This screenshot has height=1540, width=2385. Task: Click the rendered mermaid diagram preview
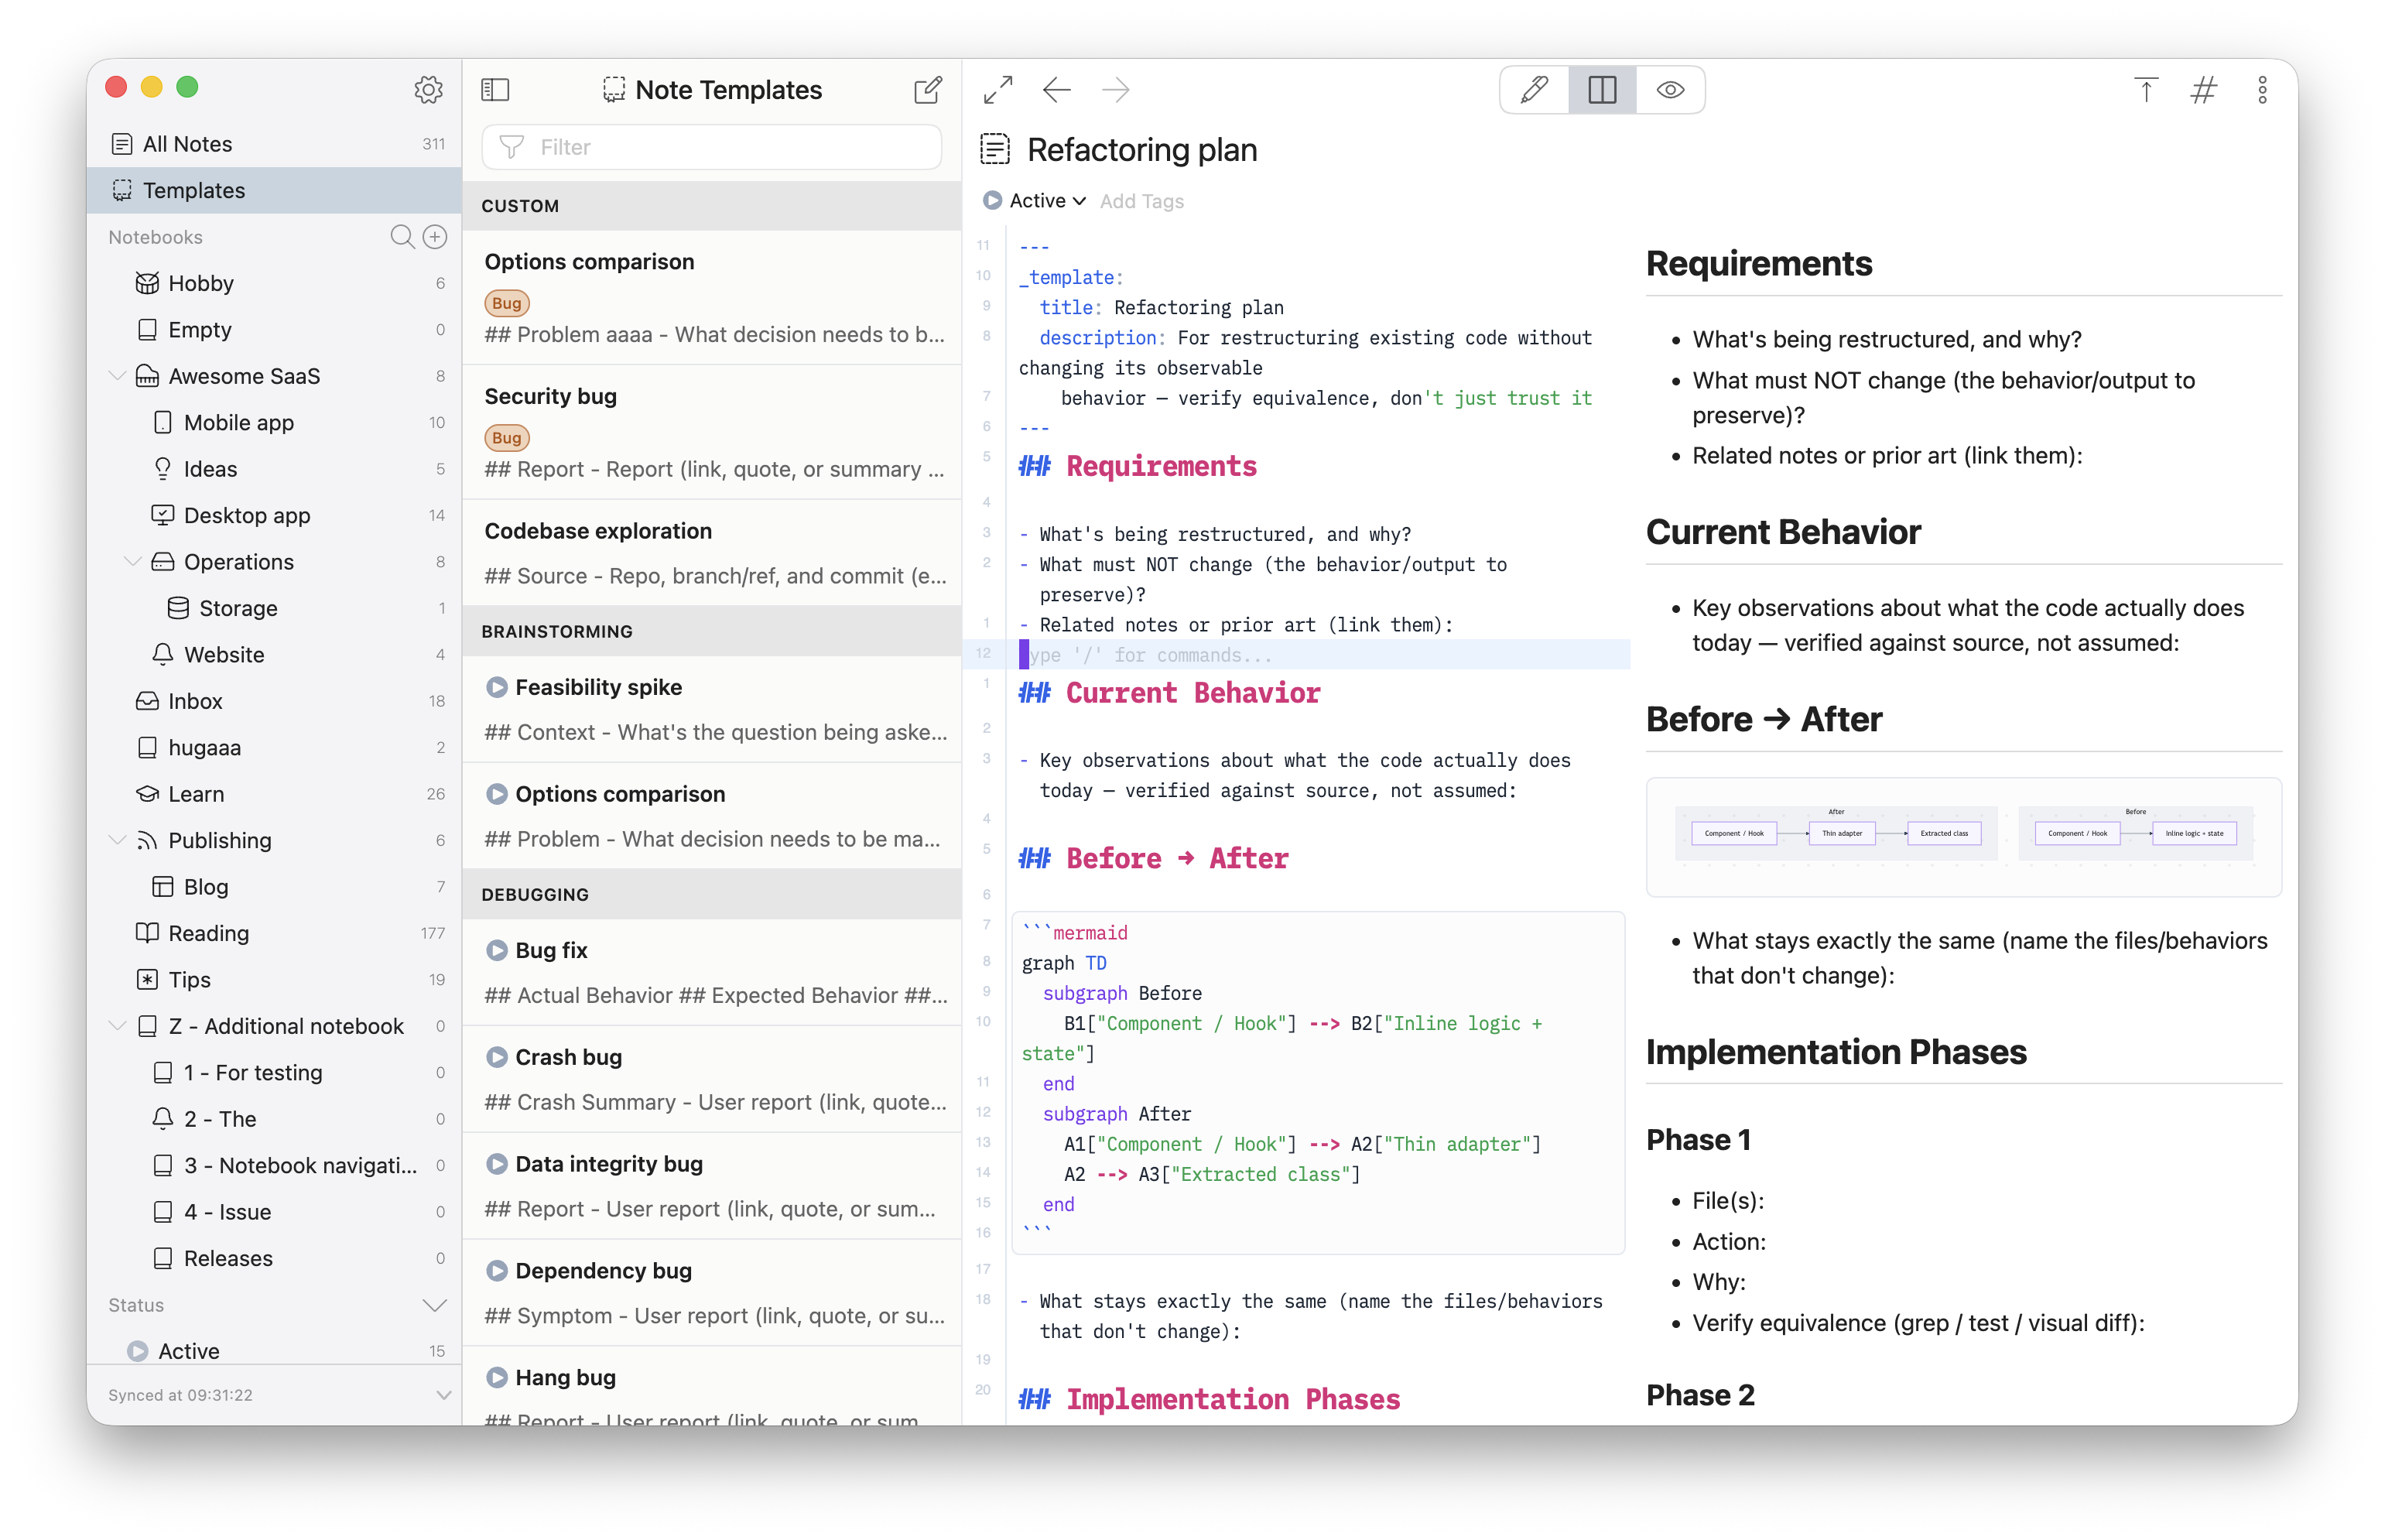1963,836
